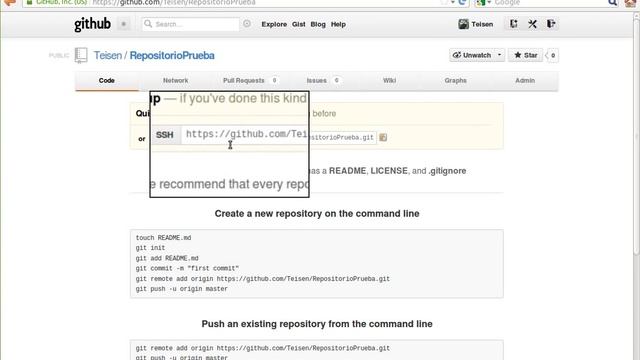Click 'git push -u origin master' in first code block
Viewport: 640px width, 360px height.
182,289
